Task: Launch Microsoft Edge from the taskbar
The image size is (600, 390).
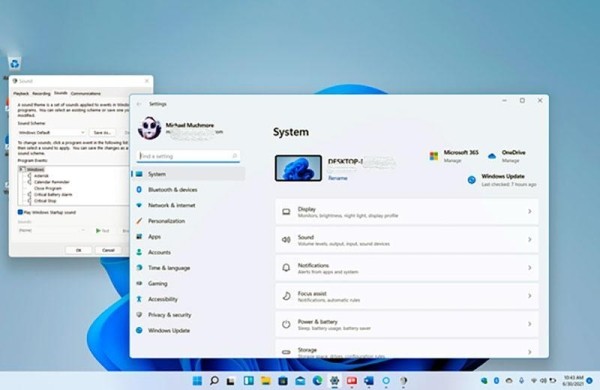Action: coord(317,380)
